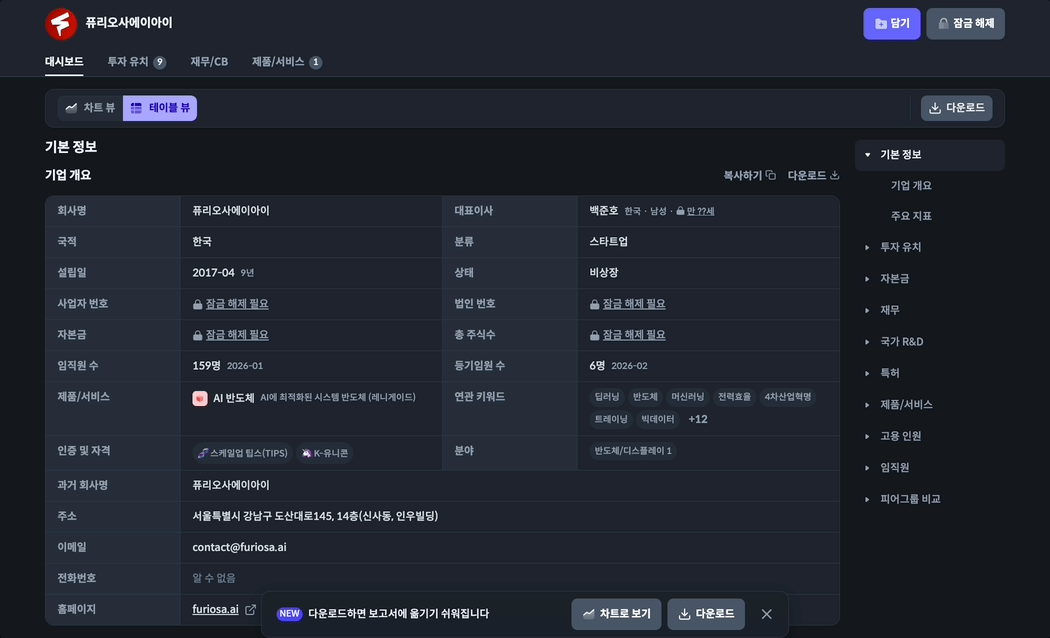Expand the 특허 sidebar section

click(868, 373)
